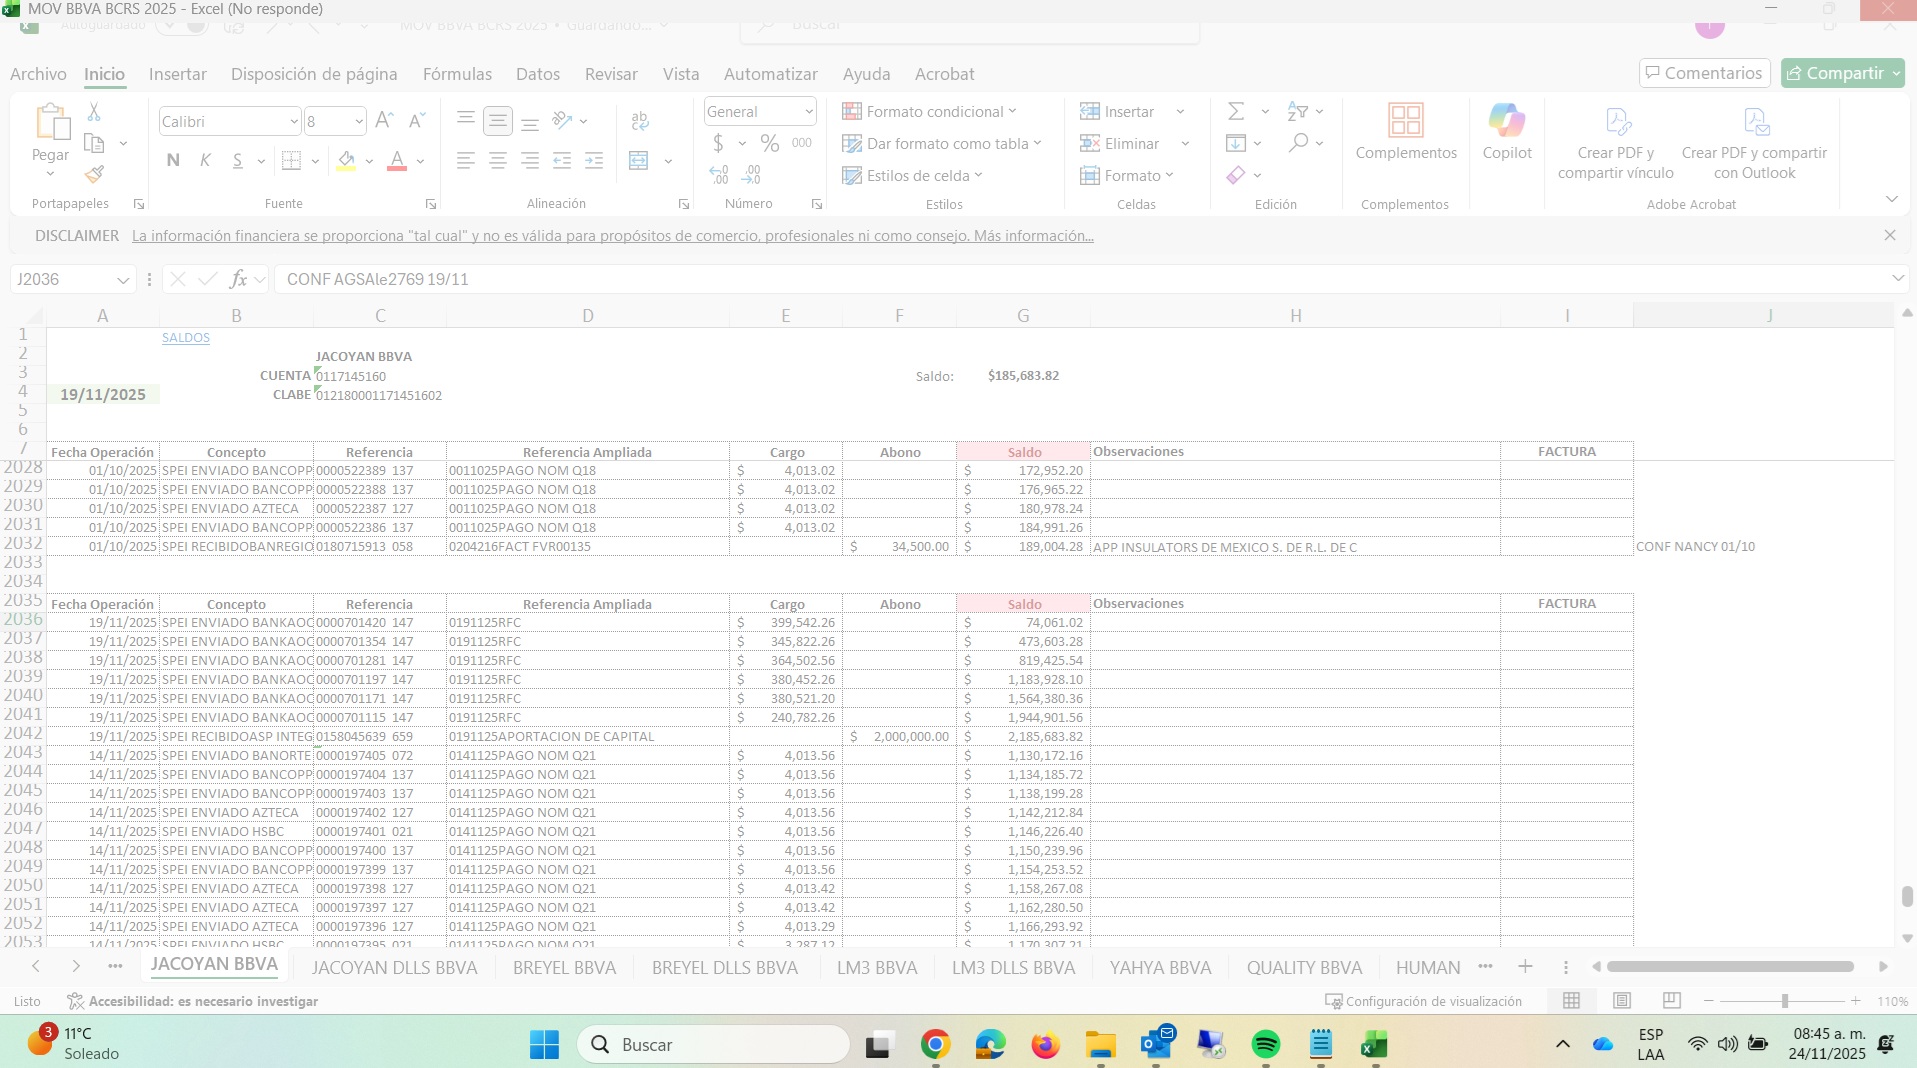Click the zoom slider in status bar
This screenshot has width=1917, height=1068.
click(x=1784, y=1001)
